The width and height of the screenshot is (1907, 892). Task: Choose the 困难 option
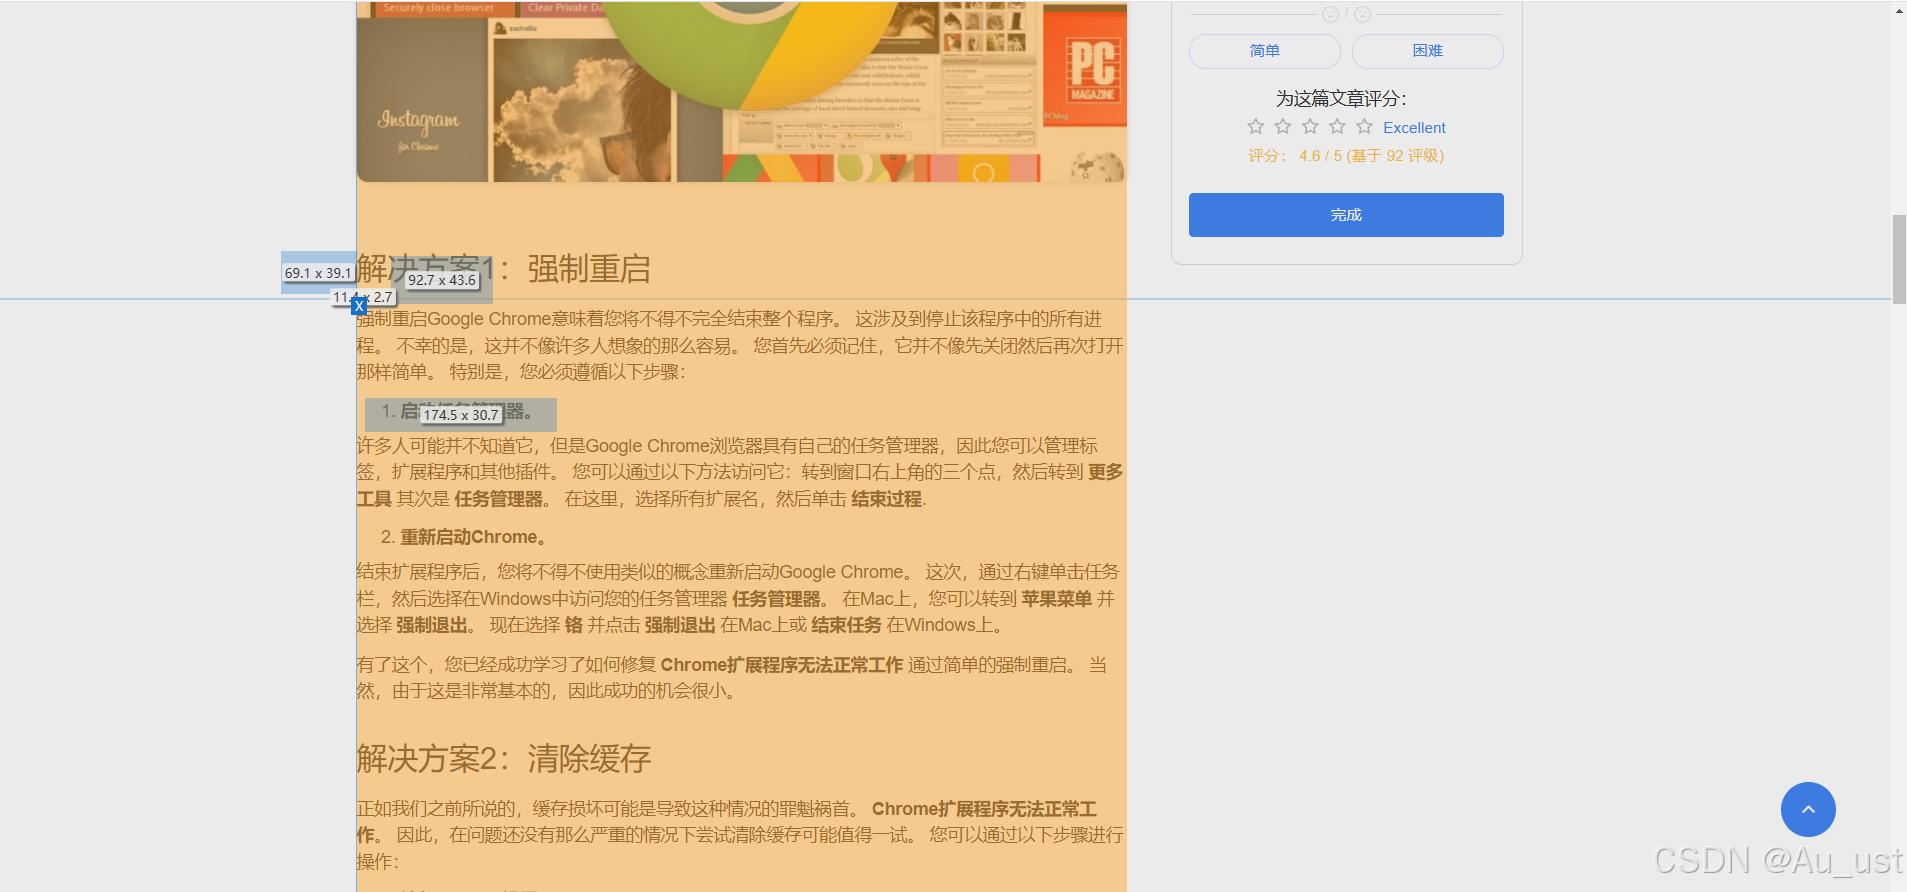click(1427, 51)
